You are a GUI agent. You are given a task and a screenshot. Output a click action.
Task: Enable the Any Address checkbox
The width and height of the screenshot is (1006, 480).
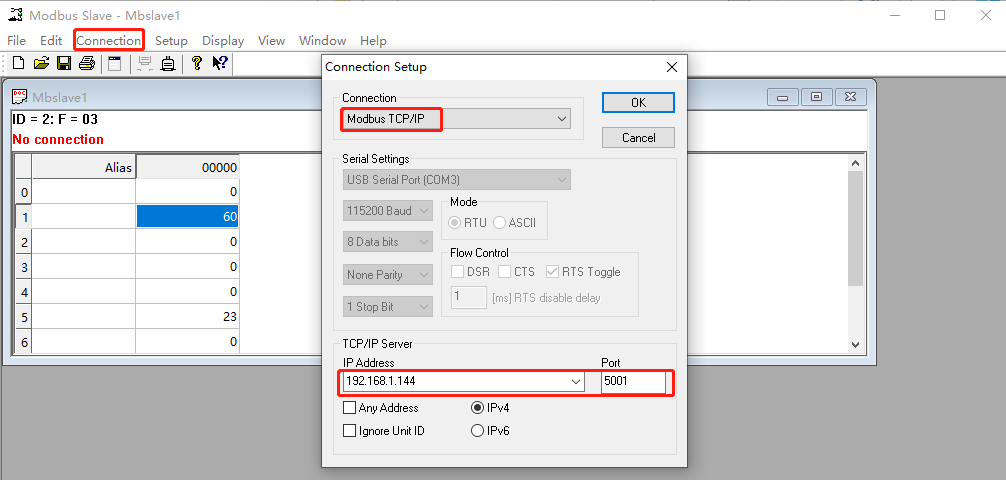tap(350, 408)
